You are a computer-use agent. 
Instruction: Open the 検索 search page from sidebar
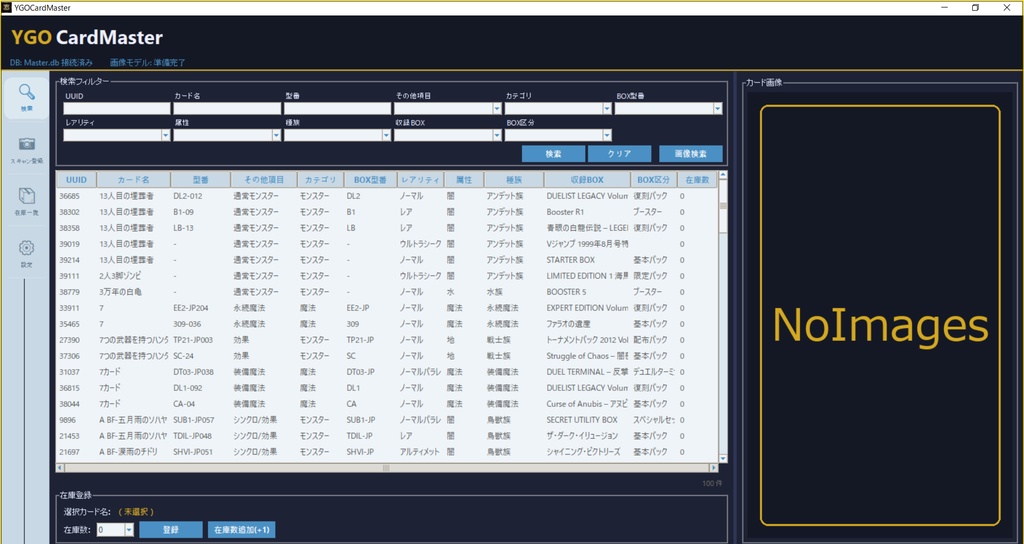coord(26,99)
